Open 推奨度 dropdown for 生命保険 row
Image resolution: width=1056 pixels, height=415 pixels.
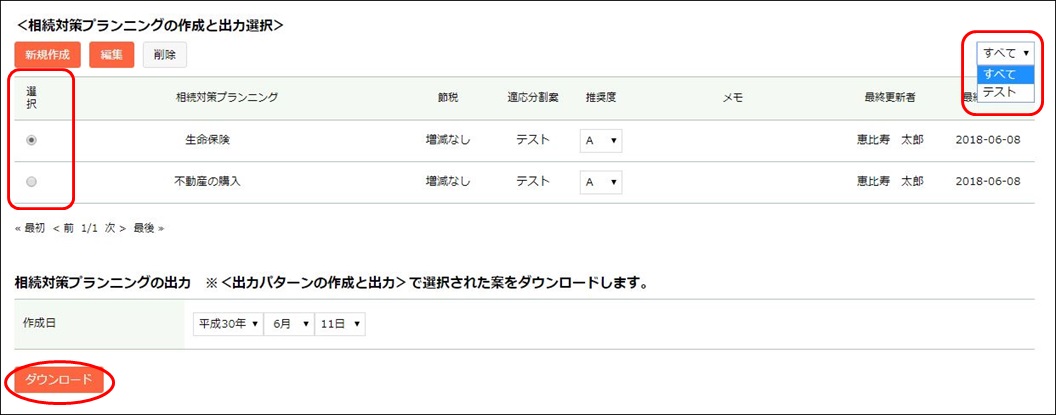tap(601, 141)
